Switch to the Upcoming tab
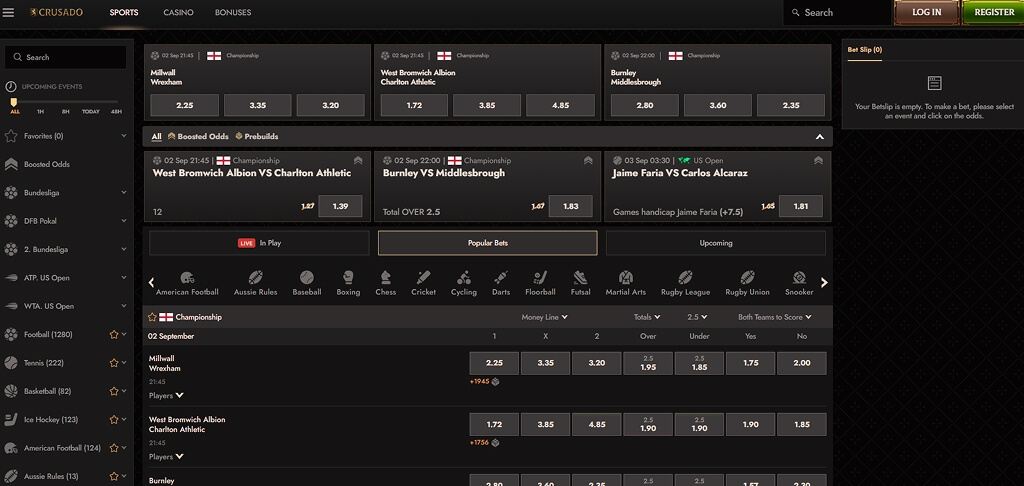Image resolution: width=1024 pixels, height=486 pixels. pos(716,243)
